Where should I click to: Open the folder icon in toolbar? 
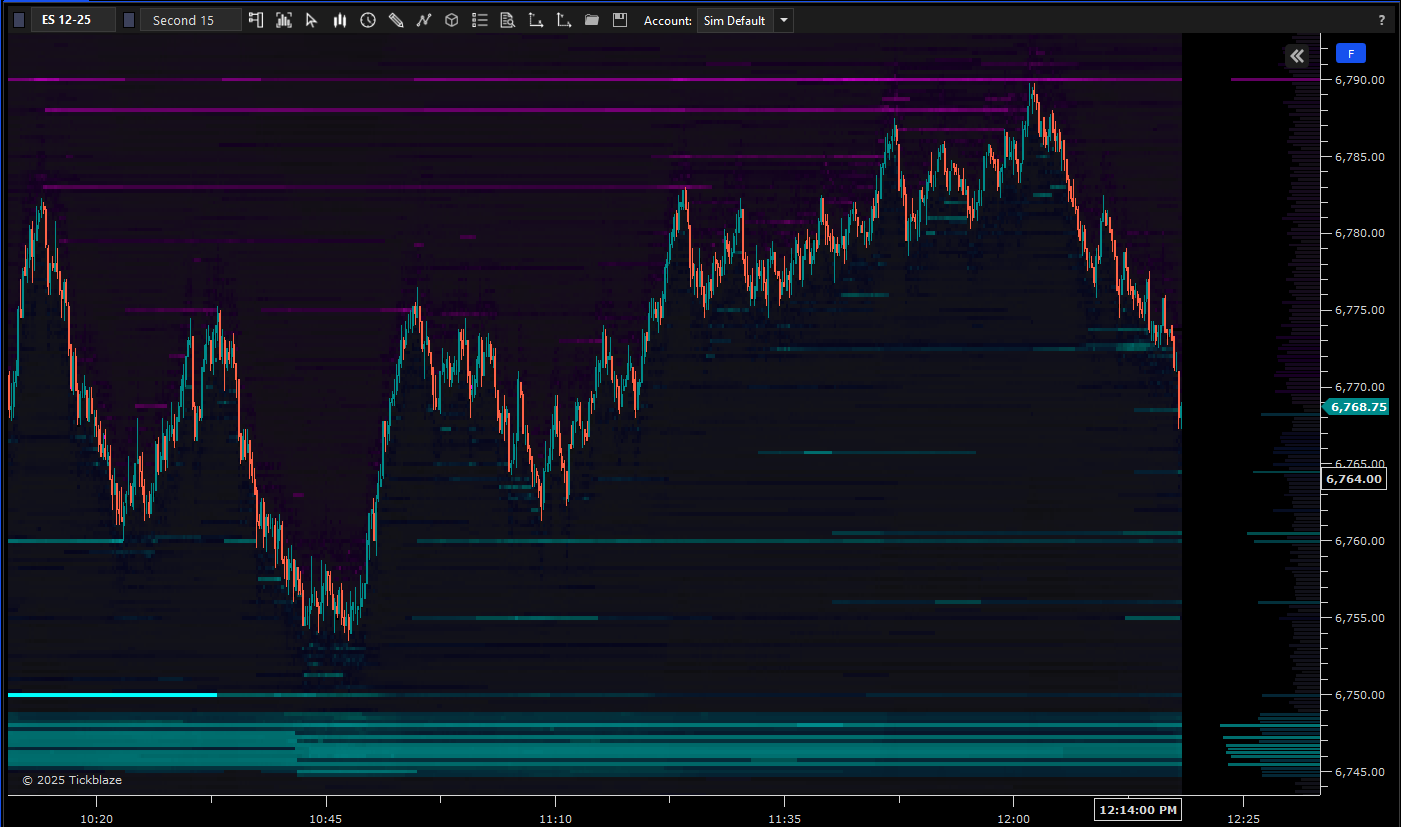[592, 20]
